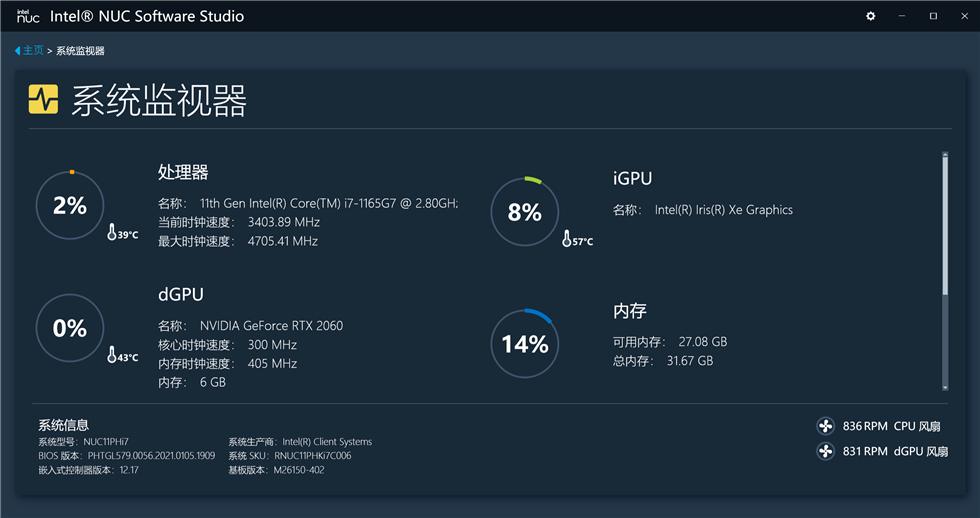
Task: Click the iGPU temperature thermometer icon
Action: [x=567, y=239]
